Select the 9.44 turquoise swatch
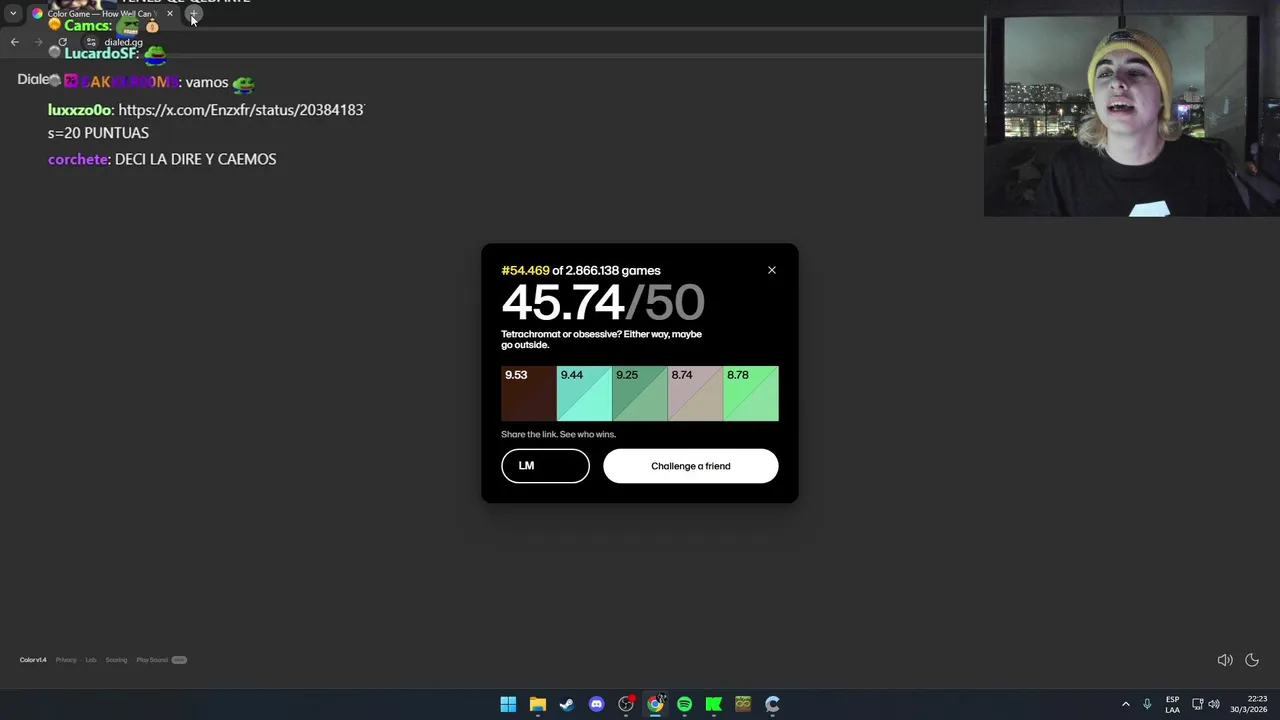Image resolution: width=1280 pixels, height=720 pixels. click(x=584, y=394)
